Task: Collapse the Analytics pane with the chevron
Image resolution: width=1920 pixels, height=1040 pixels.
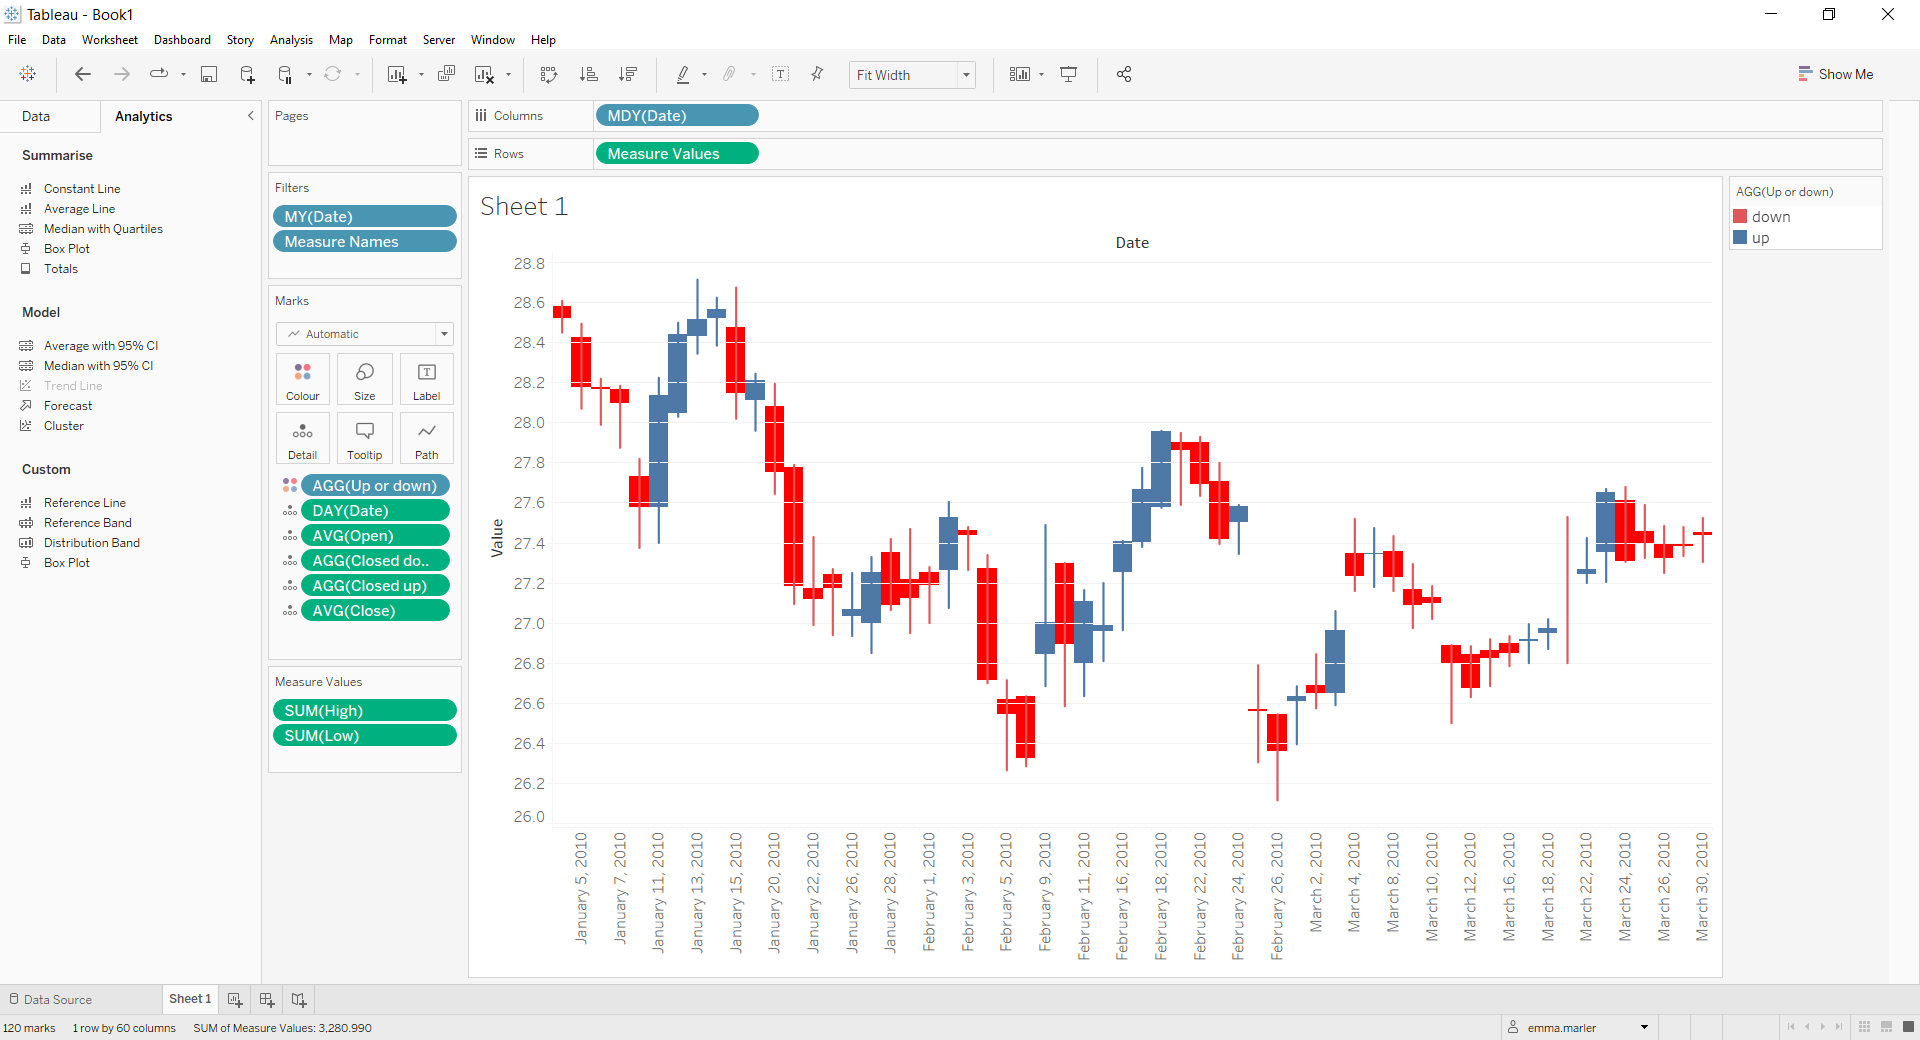Action: tap(250, 116)
